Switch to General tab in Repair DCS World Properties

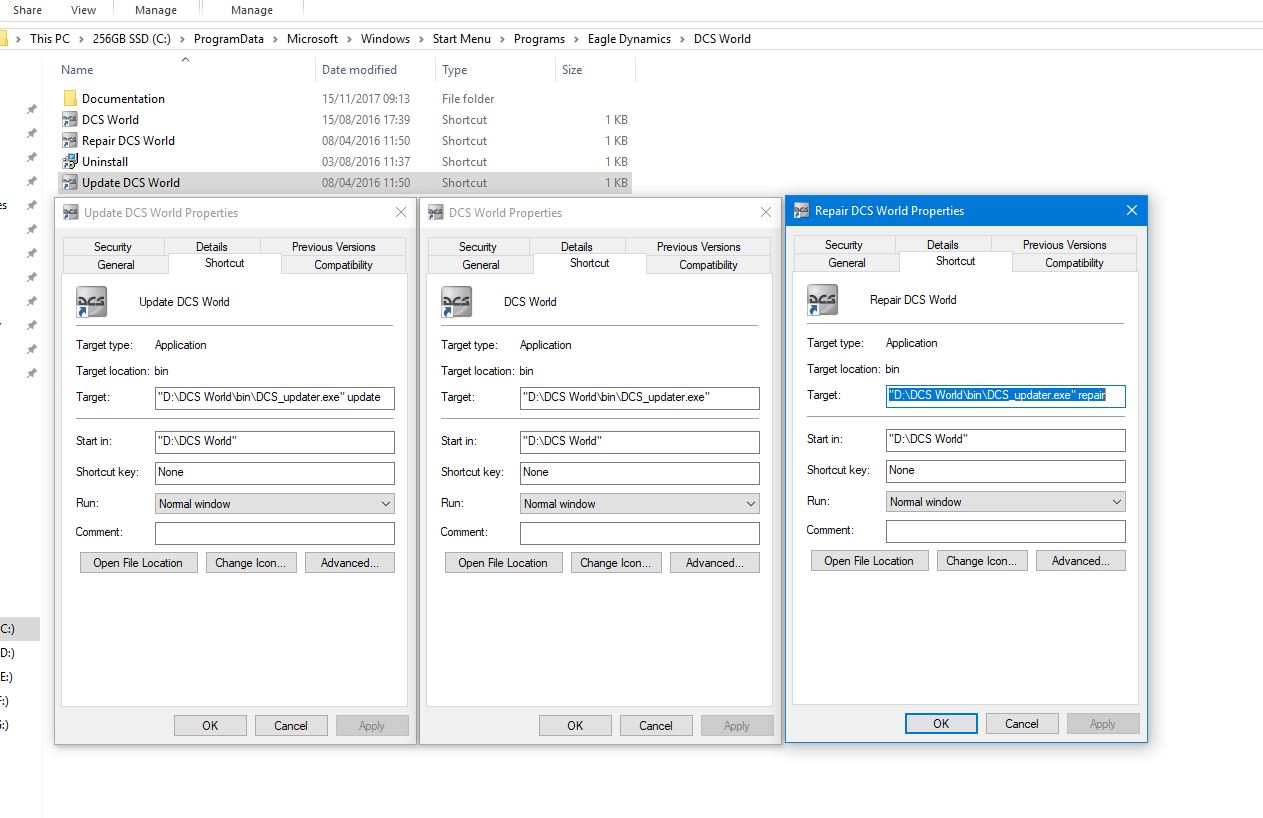click(x=847, y=263)
